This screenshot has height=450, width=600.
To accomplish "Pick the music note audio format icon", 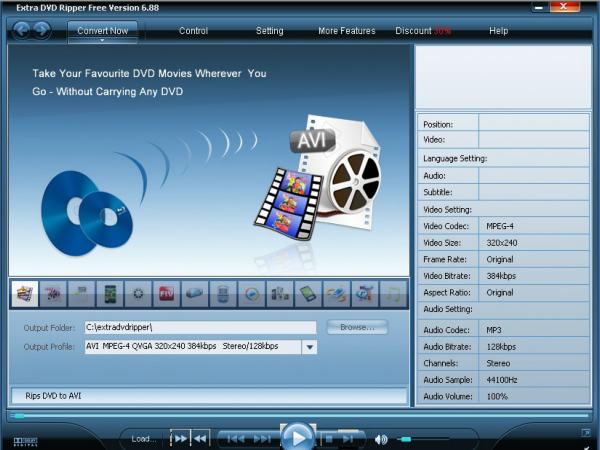I will click(x=395, y=294).
